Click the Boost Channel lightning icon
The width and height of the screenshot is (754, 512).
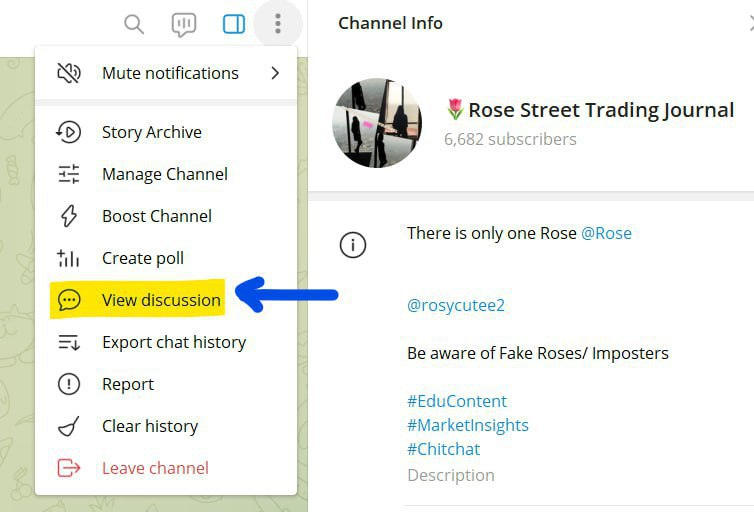(x=69, y=216)
